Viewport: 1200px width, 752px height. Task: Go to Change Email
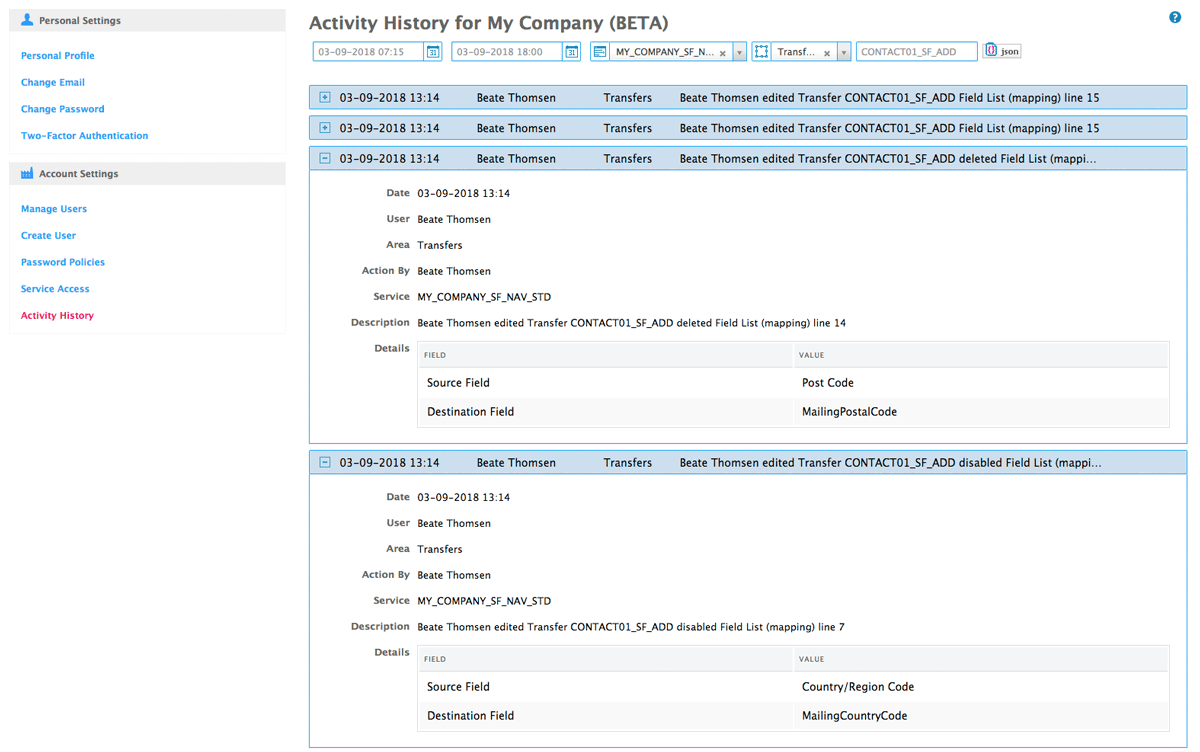pos(53,83)
